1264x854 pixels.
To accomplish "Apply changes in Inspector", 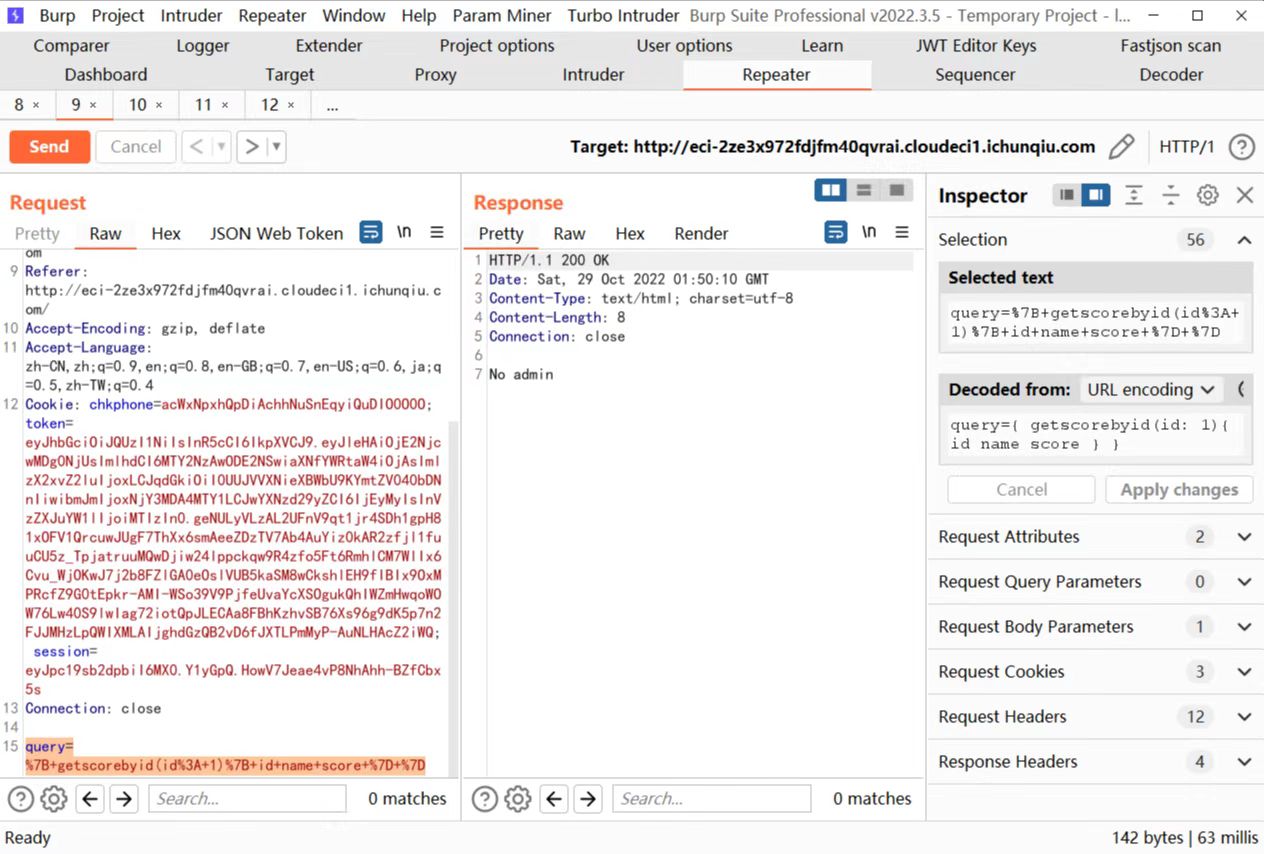I will 1179,490.
